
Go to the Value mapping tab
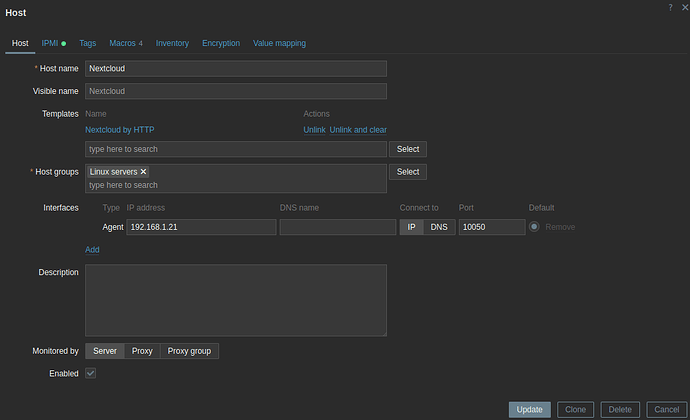[279, 43]
